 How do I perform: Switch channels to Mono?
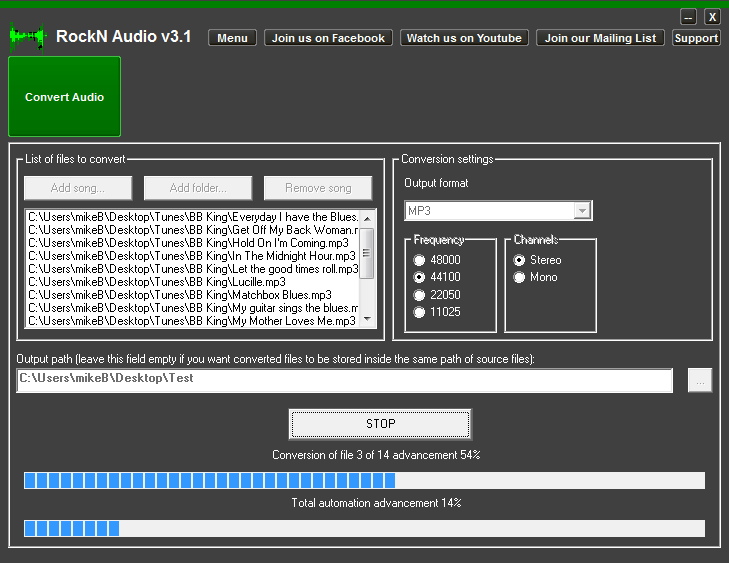tap(520, 277)
